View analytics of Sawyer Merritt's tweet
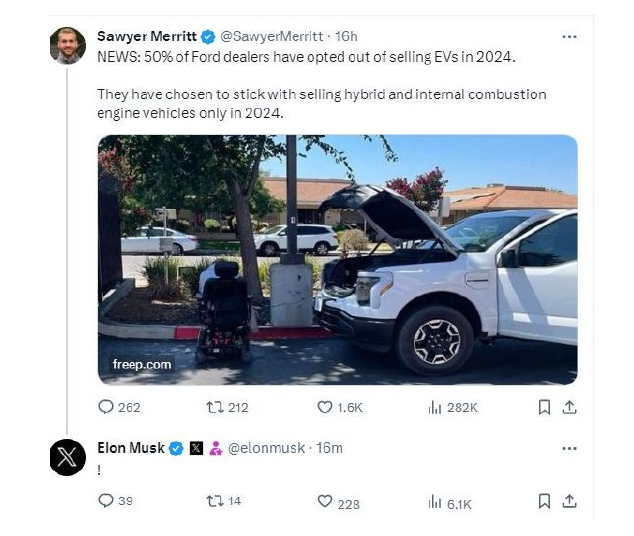Screen dimensions: 634x536 tap(435, 407)
